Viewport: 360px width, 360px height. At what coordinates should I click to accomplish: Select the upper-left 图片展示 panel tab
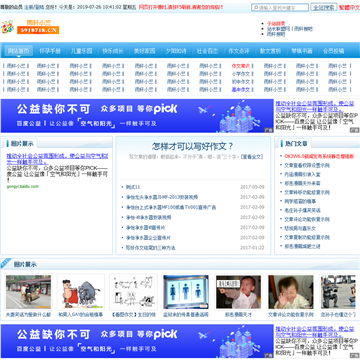point(21,144)
